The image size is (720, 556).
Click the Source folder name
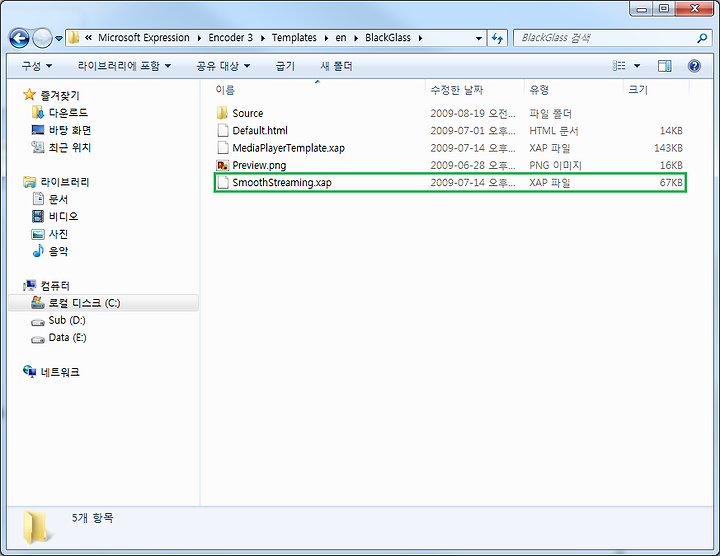tap(248, 113)
